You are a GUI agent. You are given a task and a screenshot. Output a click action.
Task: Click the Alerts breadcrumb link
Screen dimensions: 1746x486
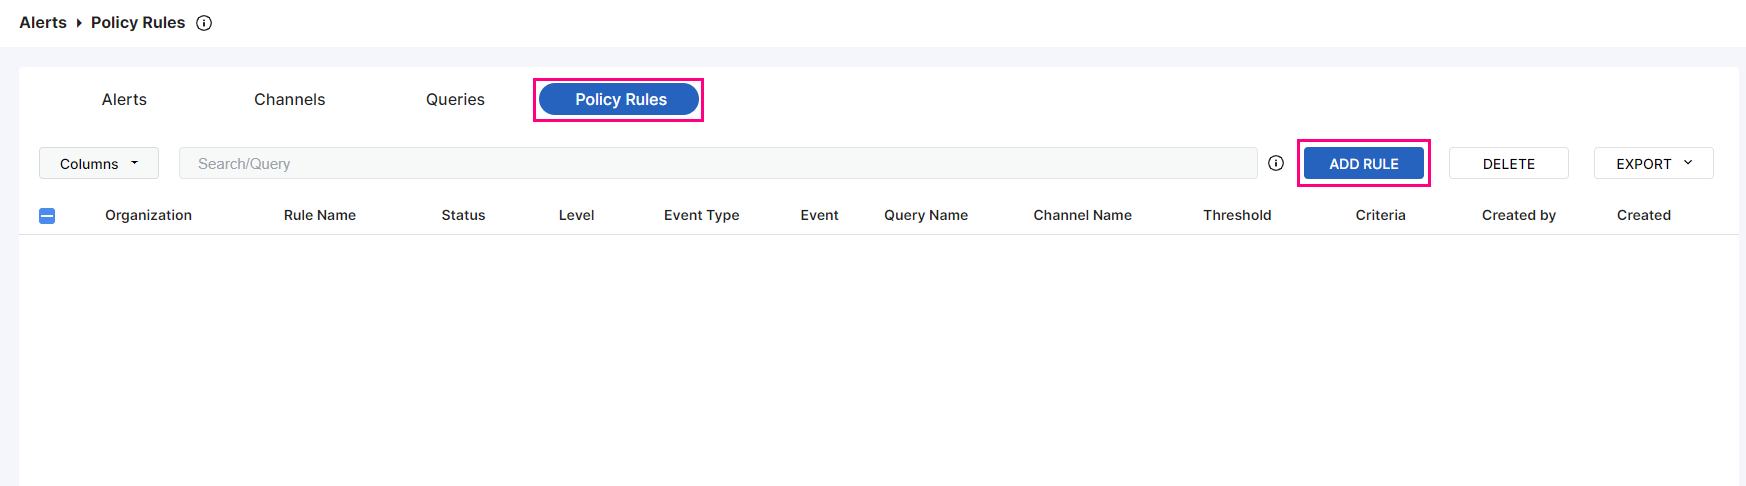click(x=43, y=23)
